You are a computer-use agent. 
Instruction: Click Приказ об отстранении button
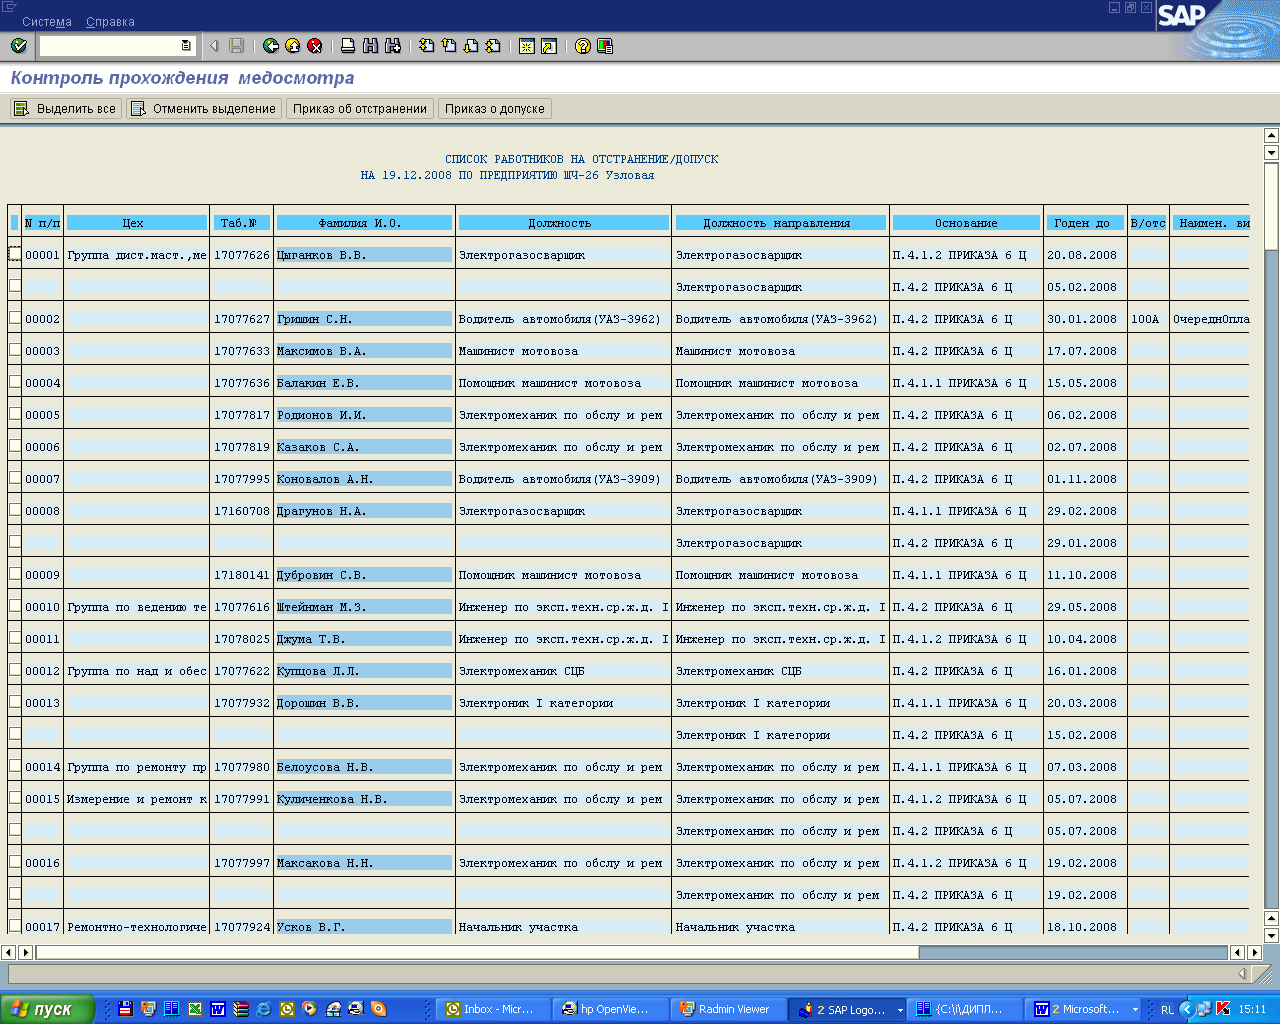360,109
